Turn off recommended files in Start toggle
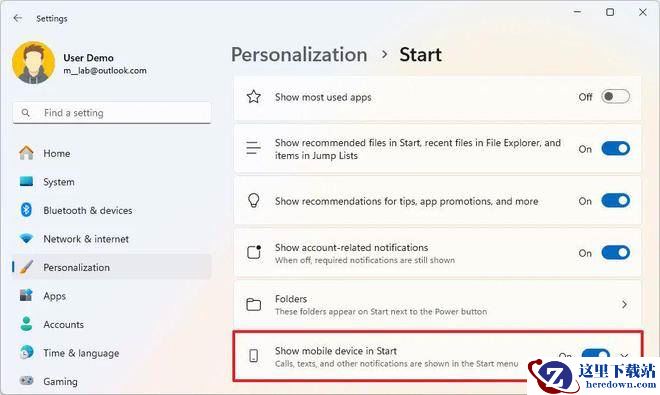 click(x=615, y=149)
